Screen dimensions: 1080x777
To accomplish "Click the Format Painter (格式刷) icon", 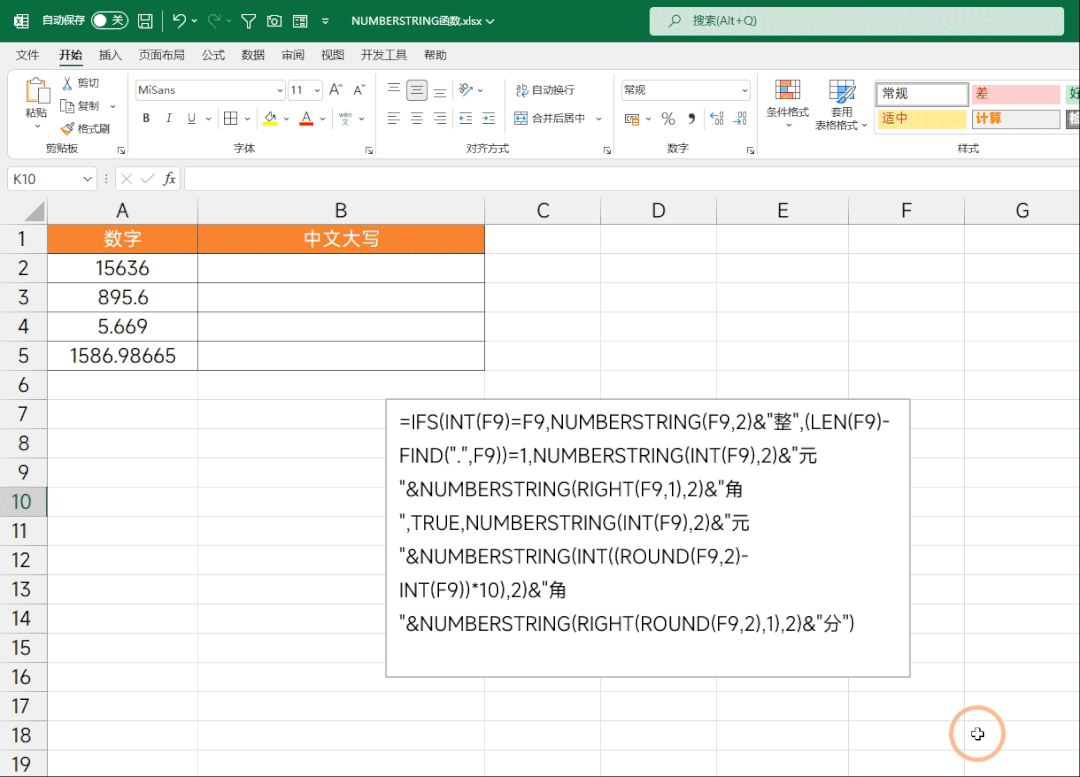I will (x=68, y=128).
